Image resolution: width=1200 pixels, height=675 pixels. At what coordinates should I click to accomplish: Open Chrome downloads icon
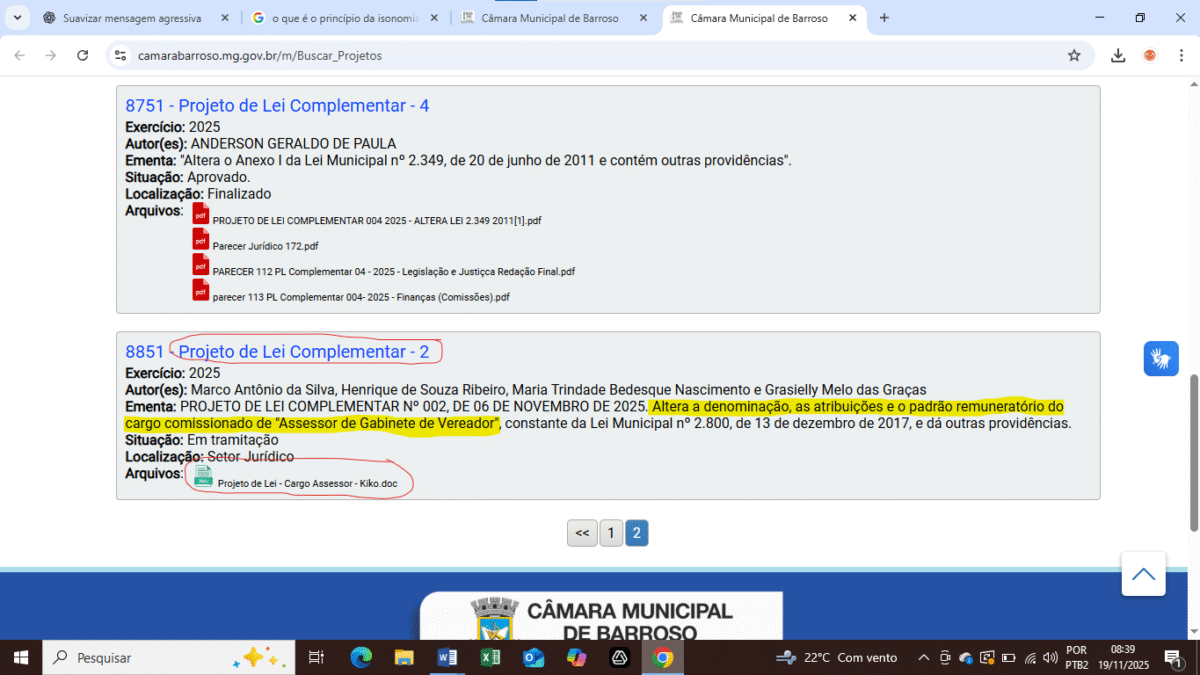[1118, 56]
